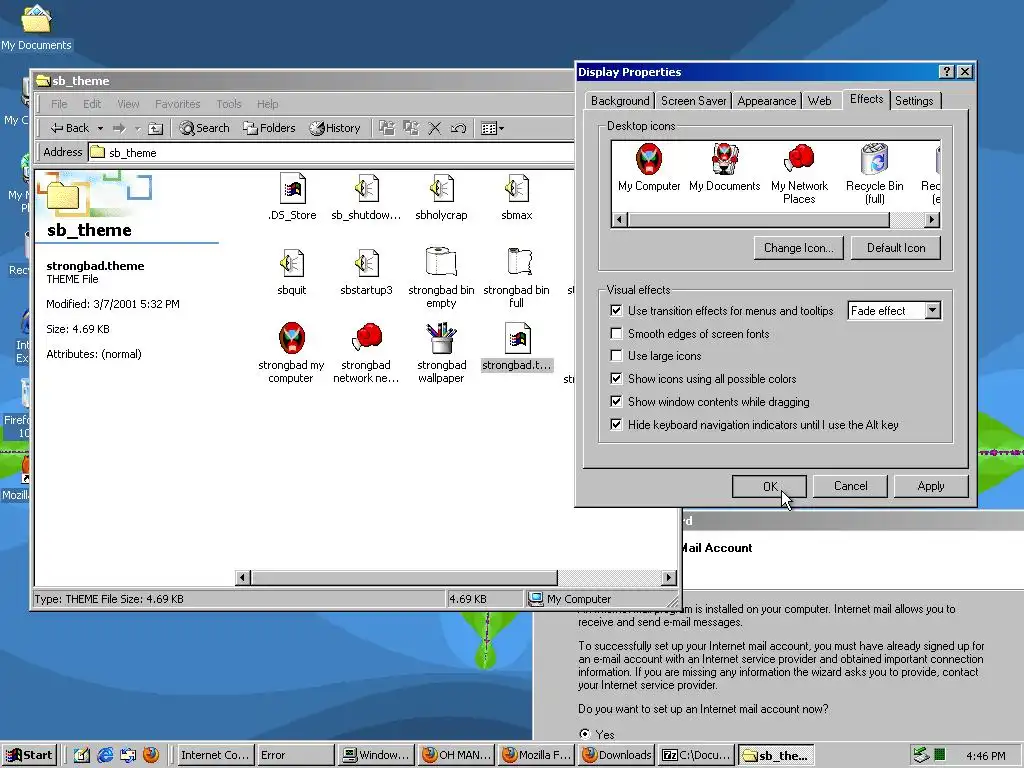This screenshot has width=1024, height=768.
Task: Toggle Show icons using all possible colors
Action: (616, 378)
